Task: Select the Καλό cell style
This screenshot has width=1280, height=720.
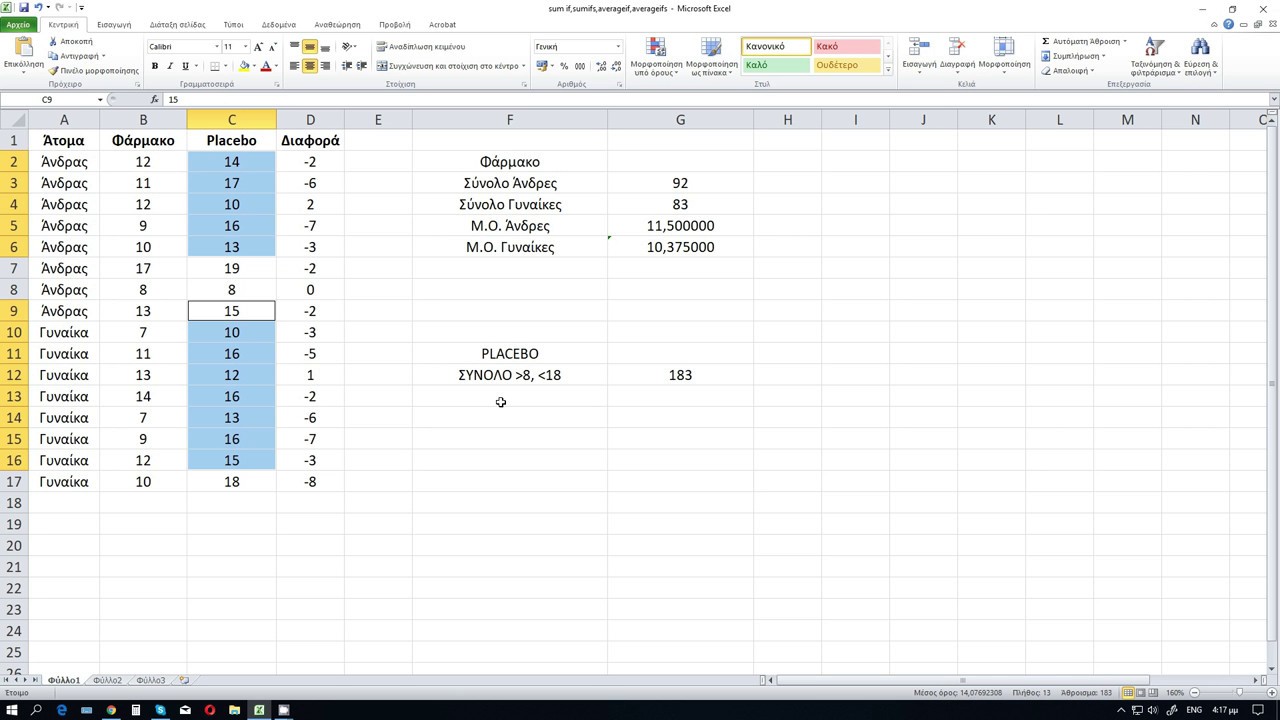Action: (776, 65)
